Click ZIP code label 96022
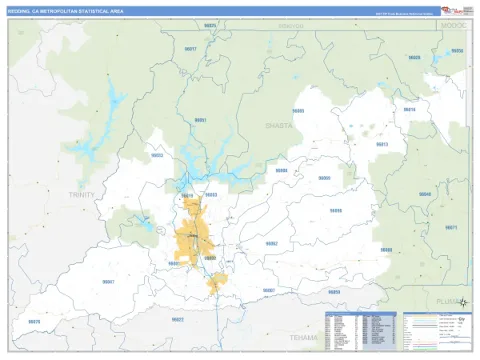 [x=178, y=320]
